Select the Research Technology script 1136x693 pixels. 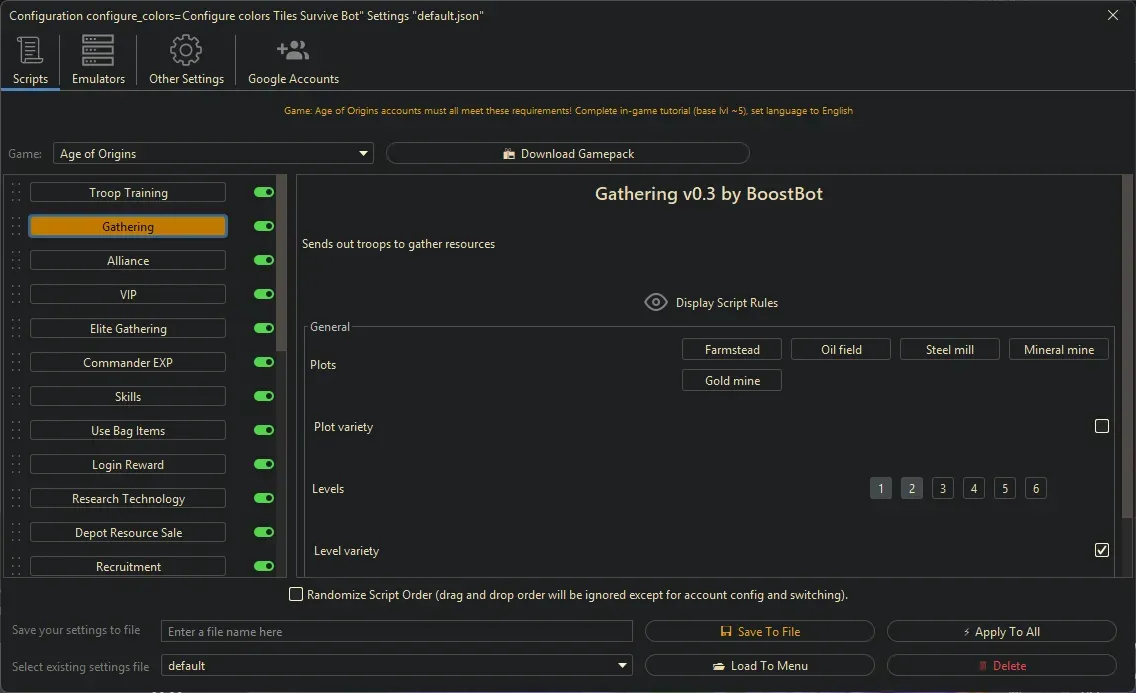coord(128,499)
